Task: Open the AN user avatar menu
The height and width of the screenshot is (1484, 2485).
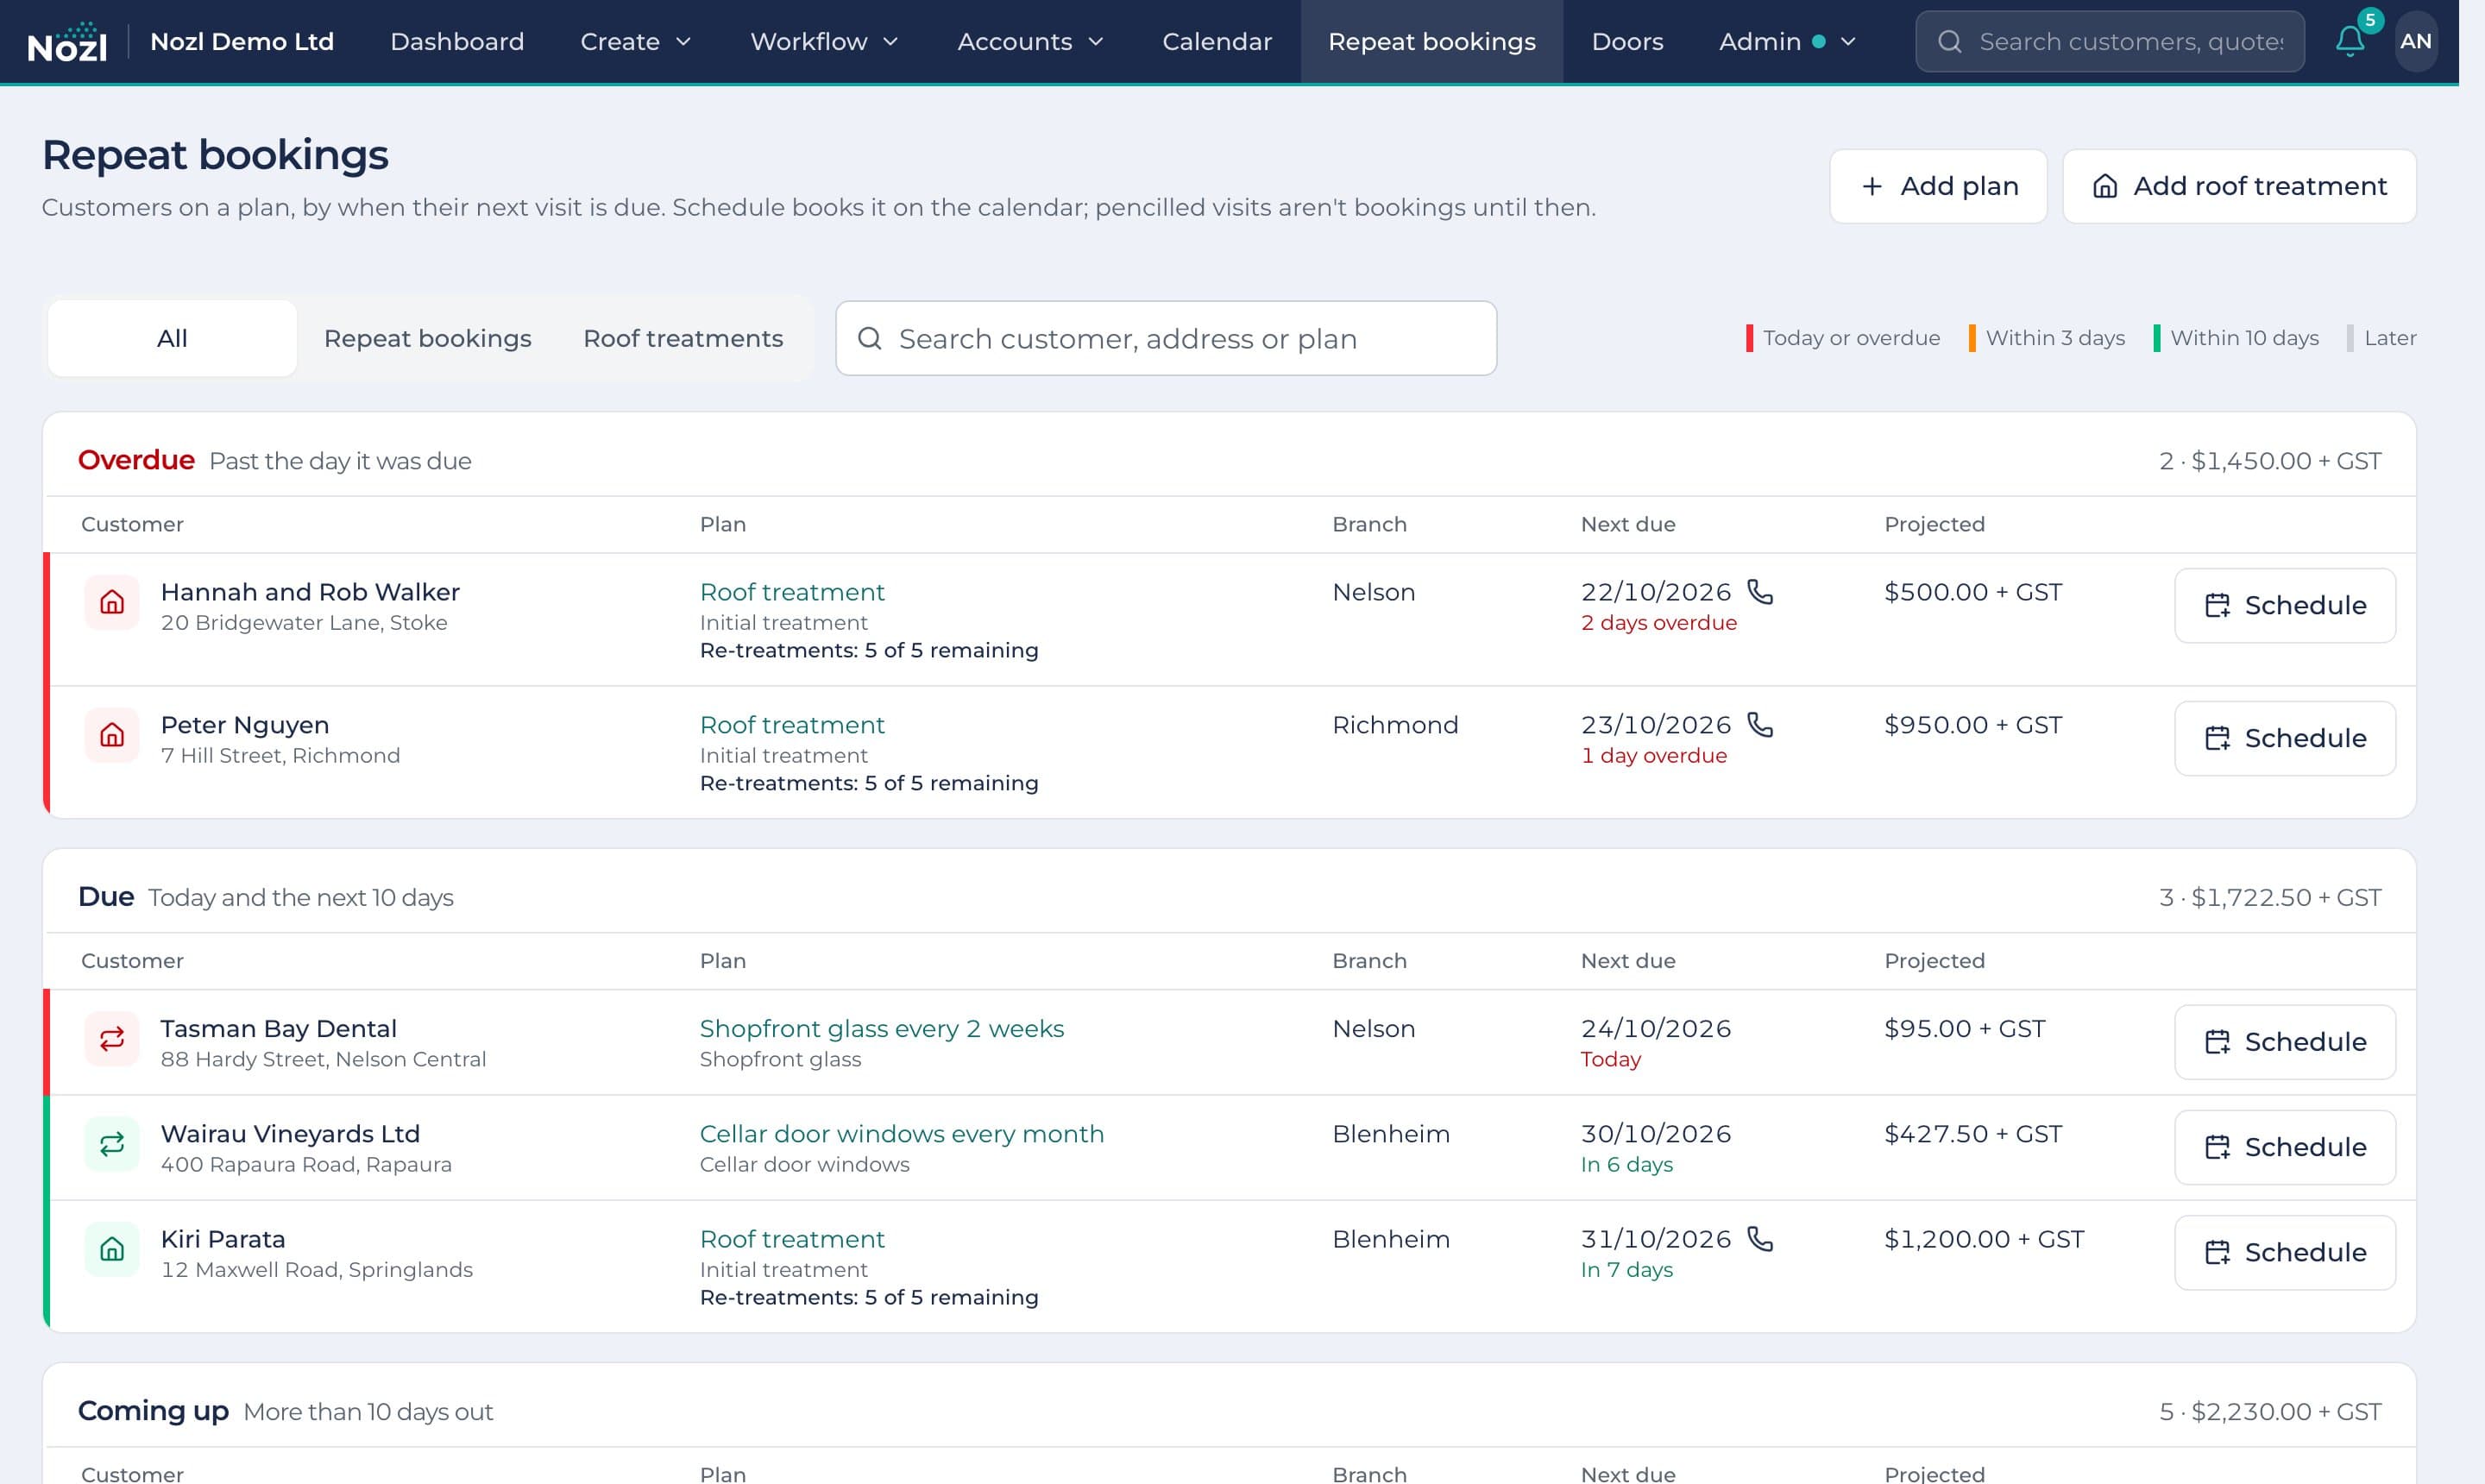Action: 2415,41
